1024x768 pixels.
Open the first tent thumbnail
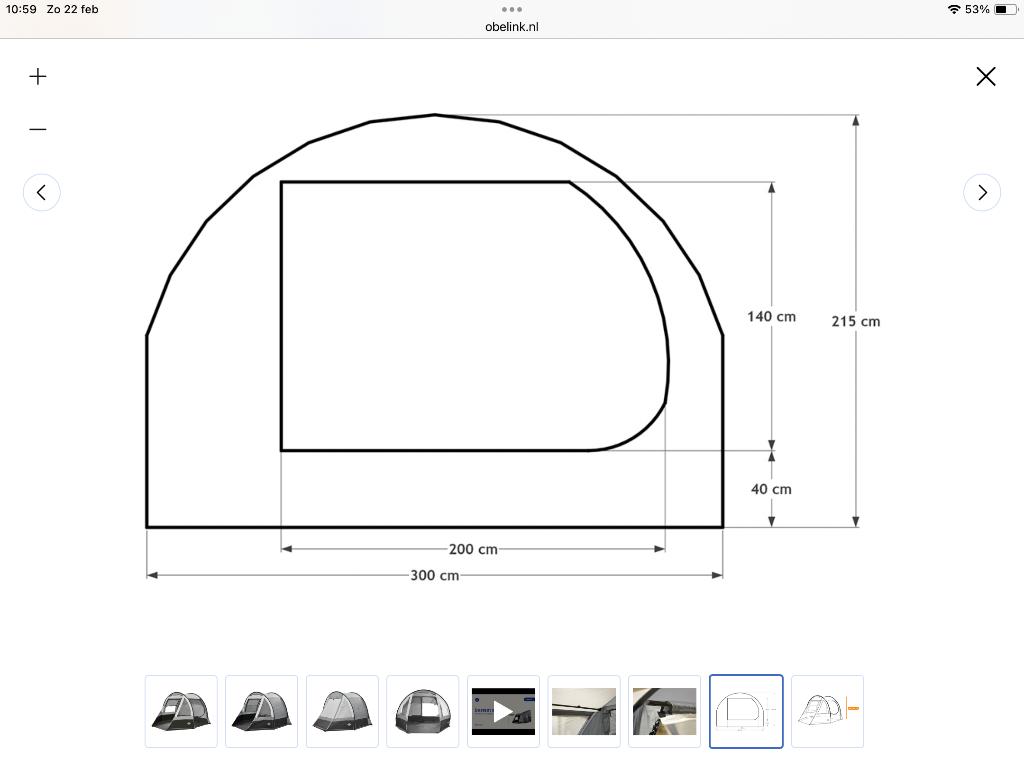(181, 711)
